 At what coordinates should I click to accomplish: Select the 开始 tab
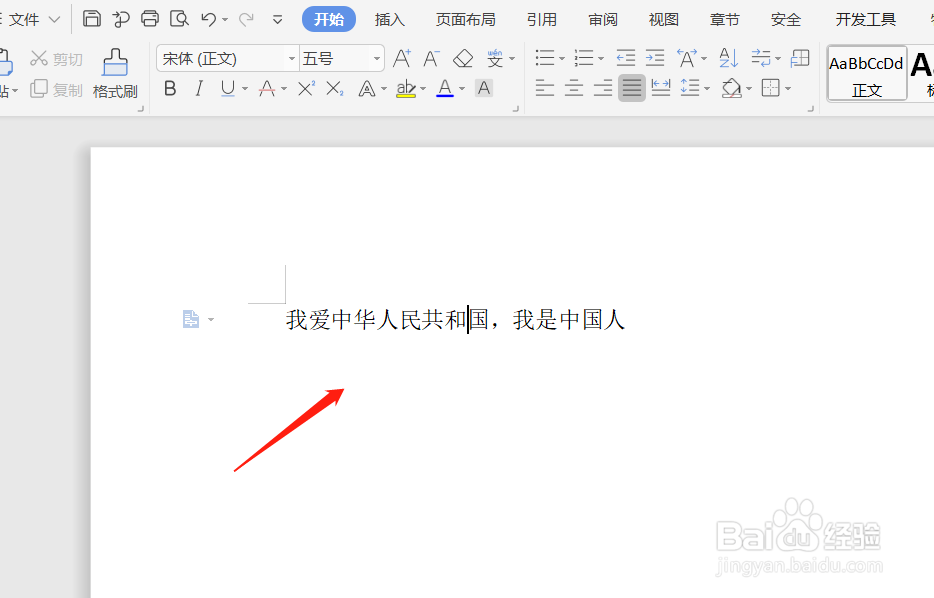click(329, 19)
